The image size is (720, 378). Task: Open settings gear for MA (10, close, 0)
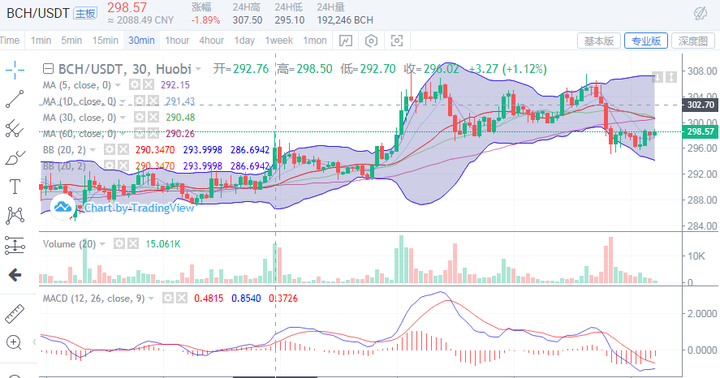pyautogui.click(x=139, y=101)
